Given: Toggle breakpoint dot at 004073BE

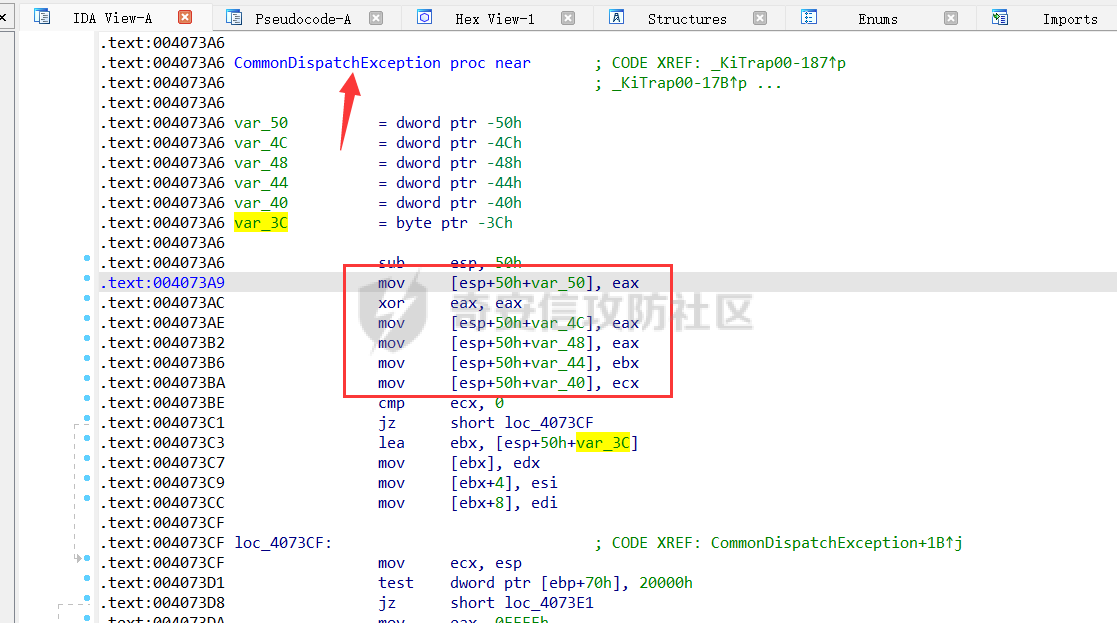Looking at the screenshot, I should [x=87, y=398].
